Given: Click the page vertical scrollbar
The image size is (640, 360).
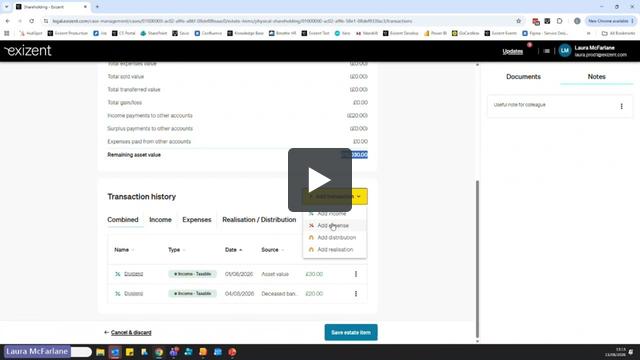Looking at the screenshot, I should click(477, 259).
